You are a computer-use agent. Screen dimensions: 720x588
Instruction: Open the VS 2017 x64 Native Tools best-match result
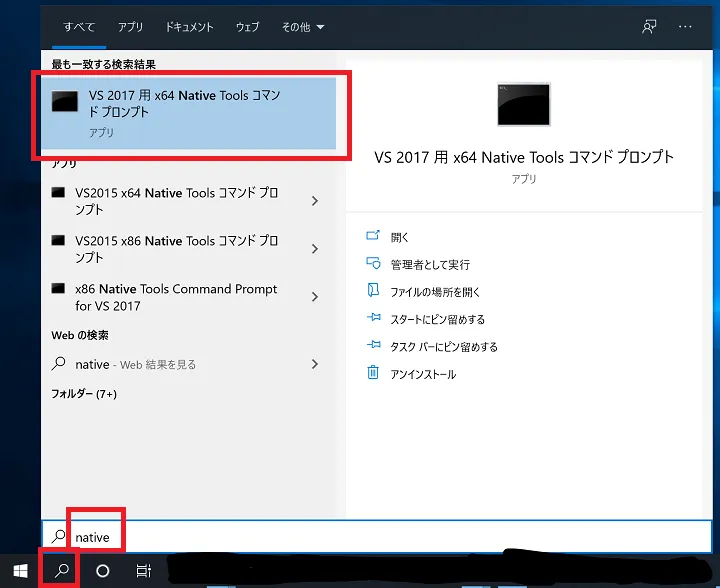point(188,113)
